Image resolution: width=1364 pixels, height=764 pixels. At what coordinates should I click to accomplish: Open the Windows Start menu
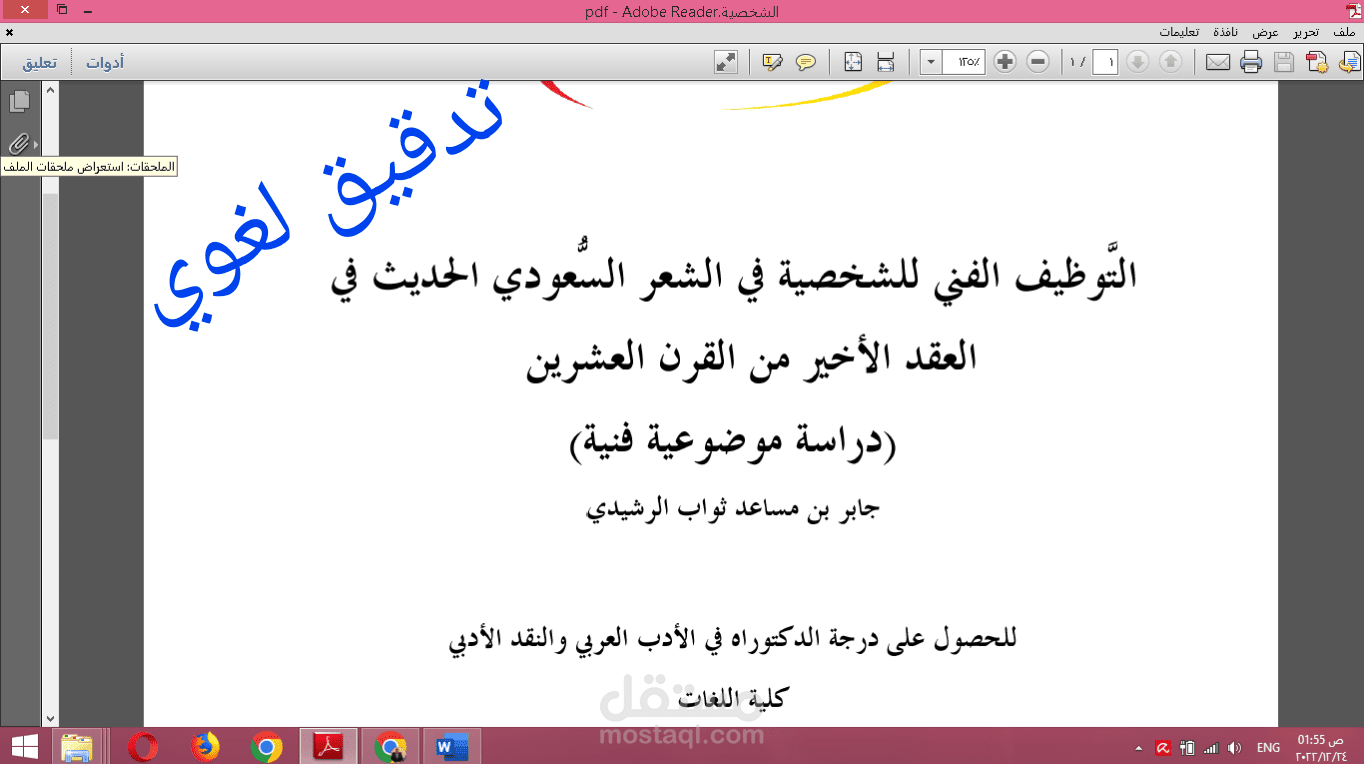(24, 746)
